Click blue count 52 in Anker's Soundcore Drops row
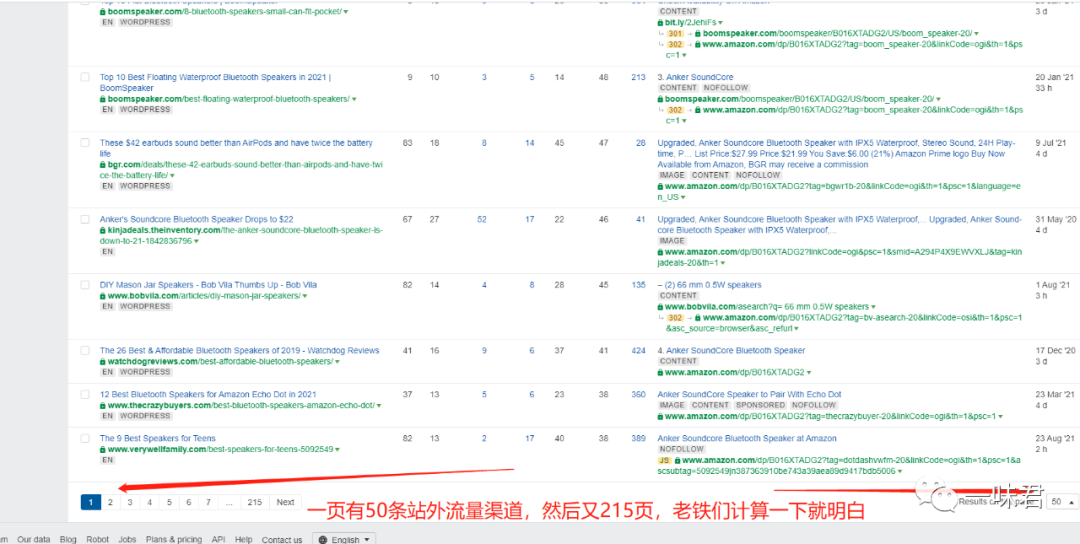 pos(481,219)
